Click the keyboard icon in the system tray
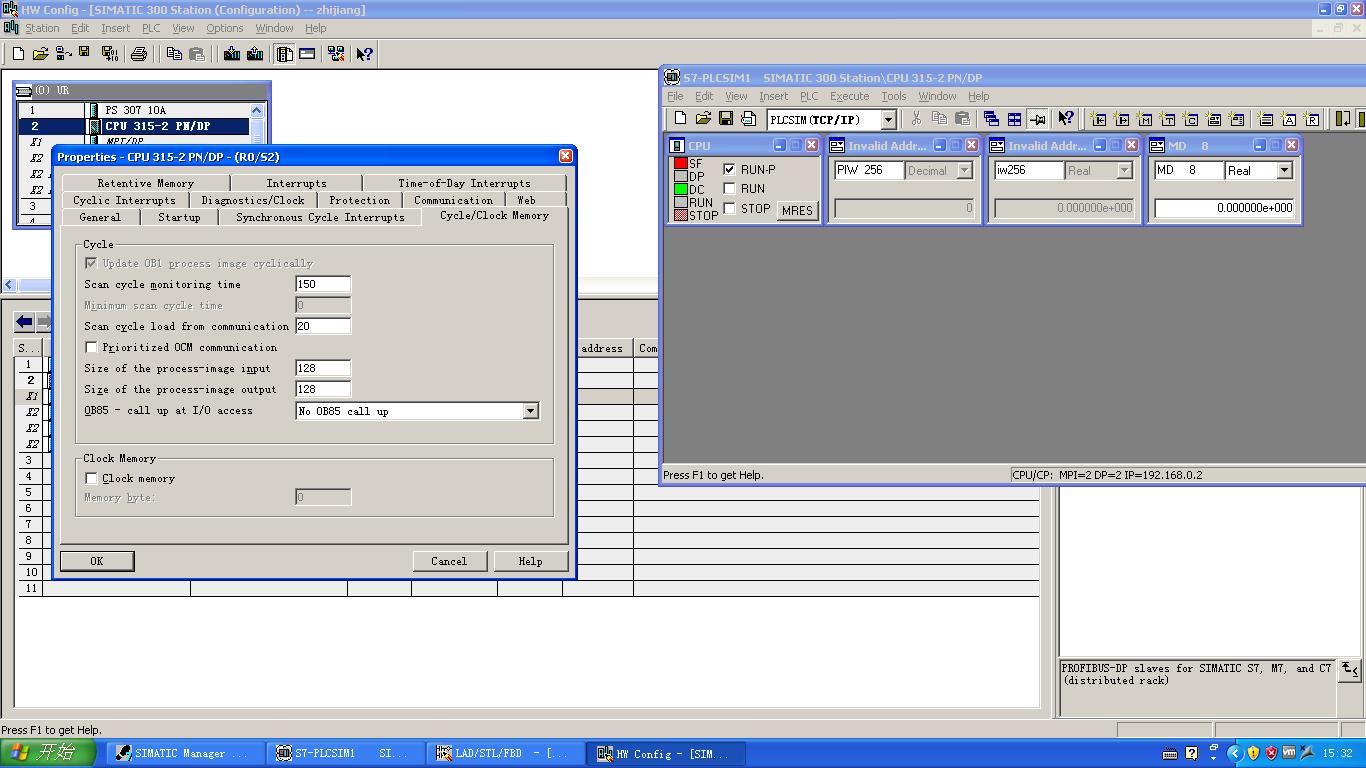This screenshot has width=1366, height=768. [1170, 753]
